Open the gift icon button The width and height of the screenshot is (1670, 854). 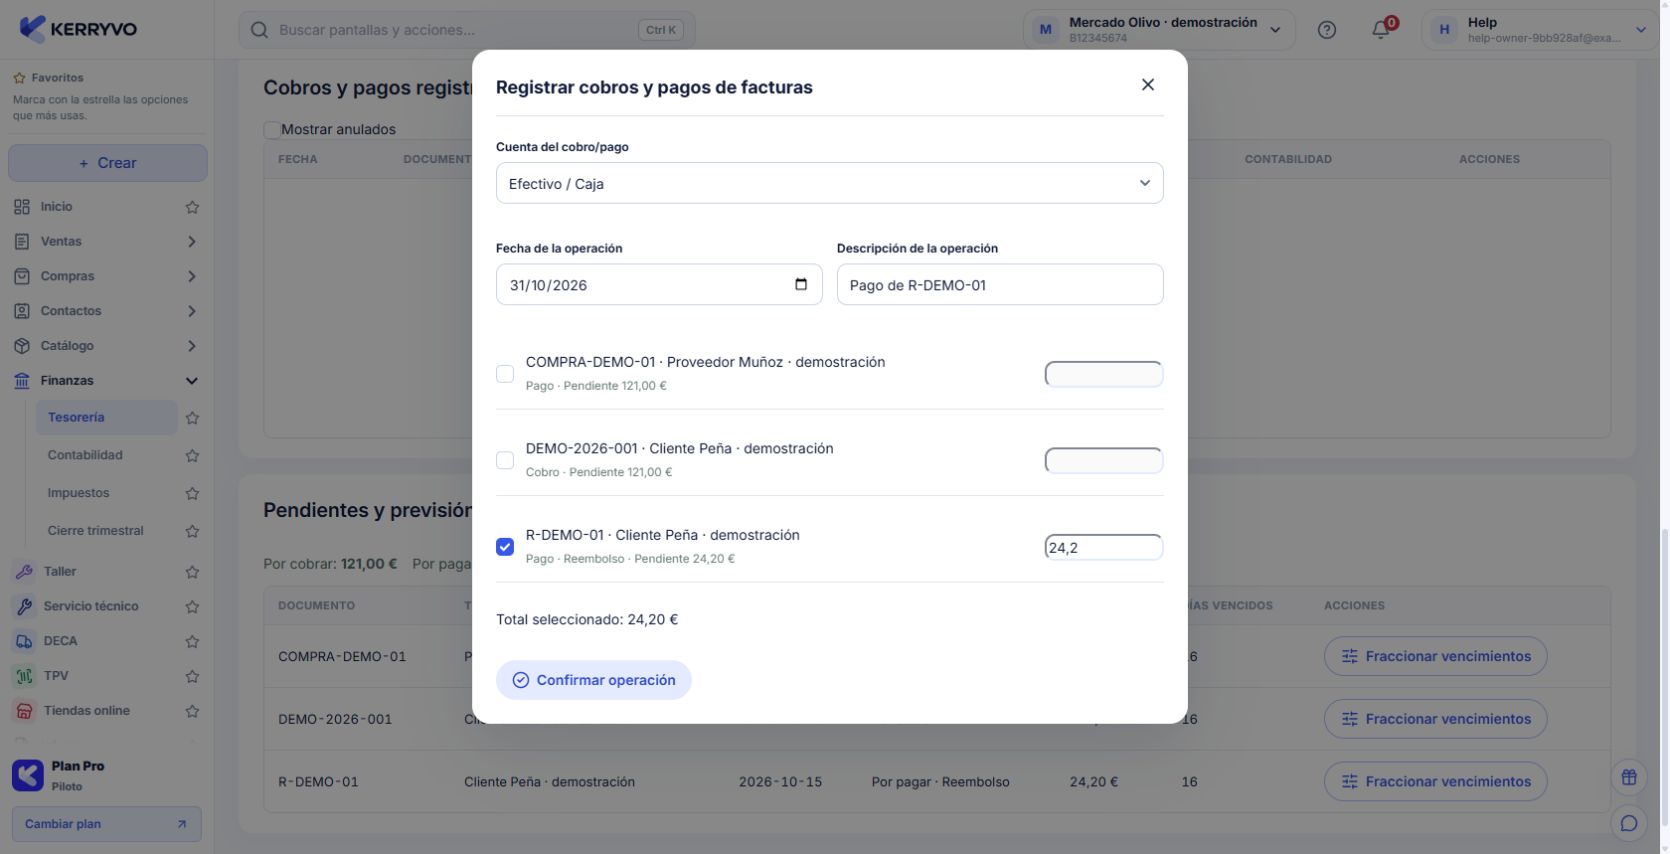pyautogui.click(x=1629, y=777)
